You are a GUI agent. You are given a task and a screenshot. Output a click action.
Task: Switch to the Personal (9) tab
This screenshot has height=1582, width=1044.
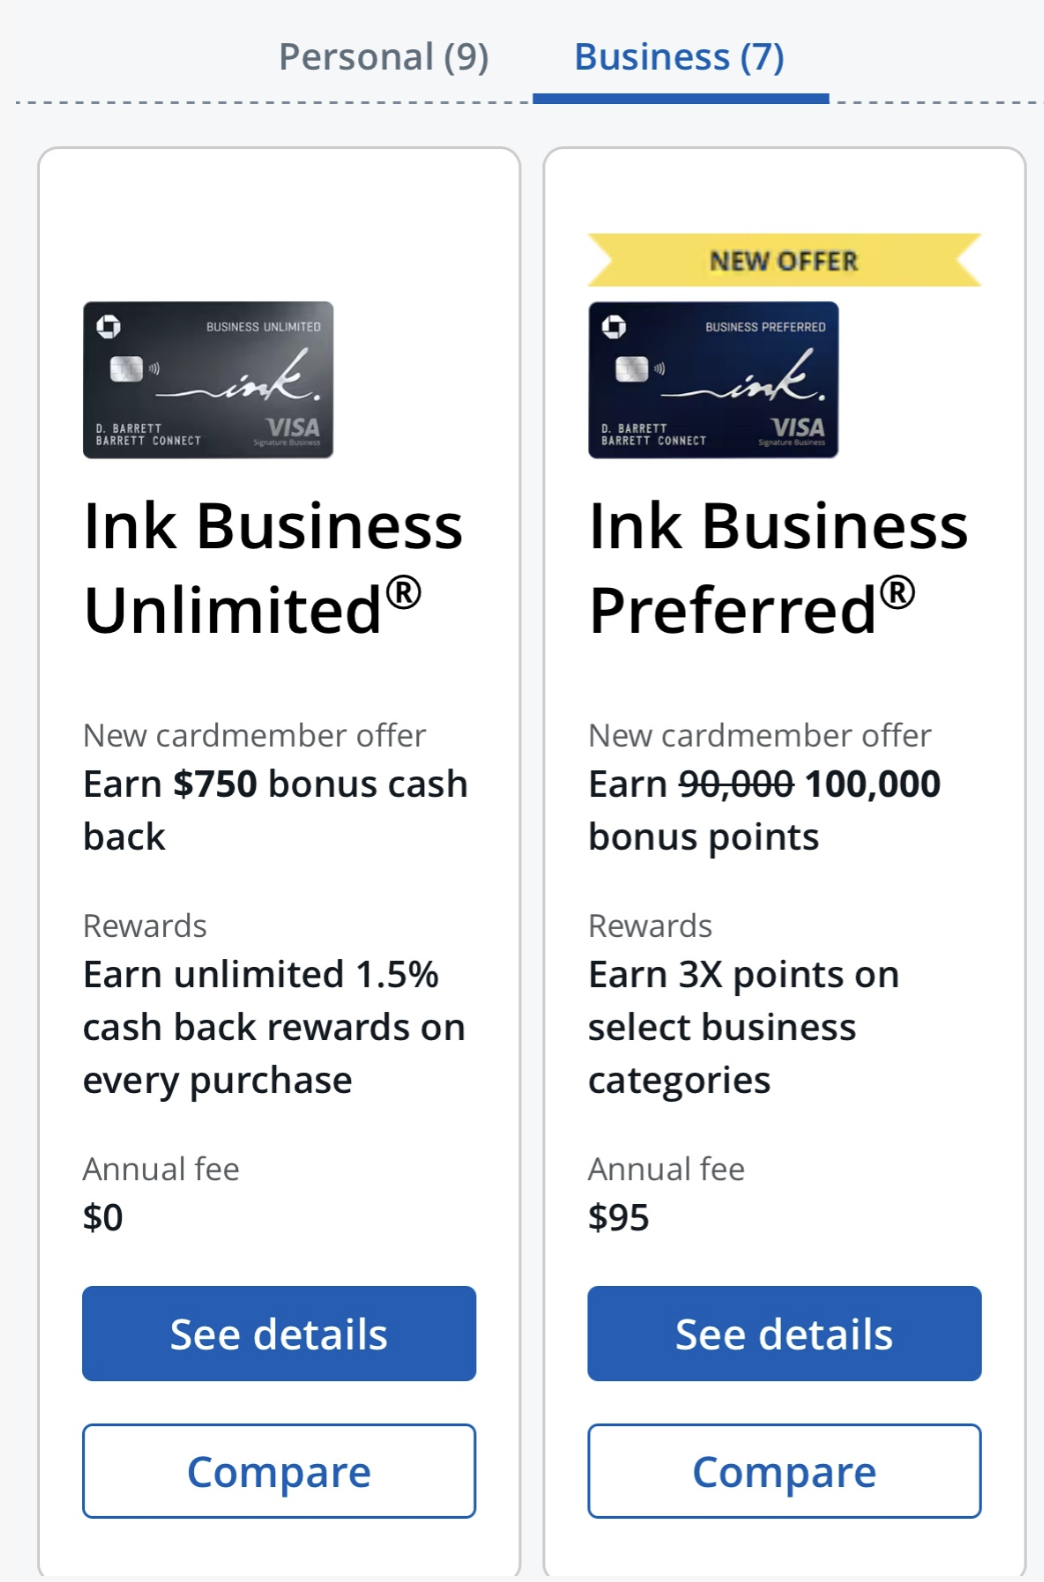pos(383,57)
